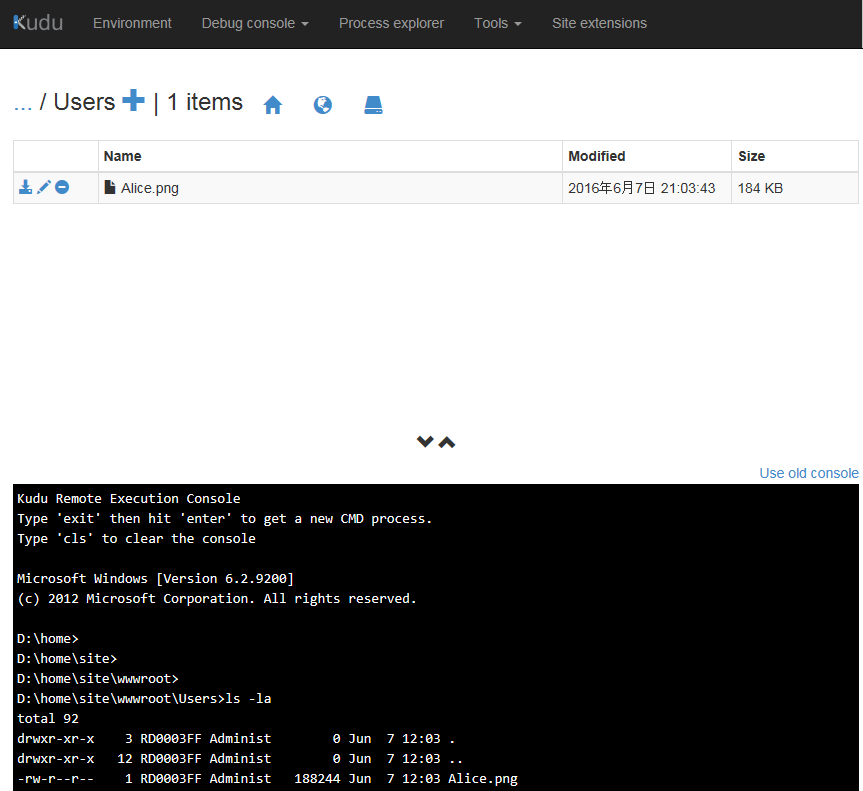Image resolution: width=863 pixels, height=791 pixels.
Task: Select the modified date 2016年6月7日 21:03:43
Action: coord(642,188)
